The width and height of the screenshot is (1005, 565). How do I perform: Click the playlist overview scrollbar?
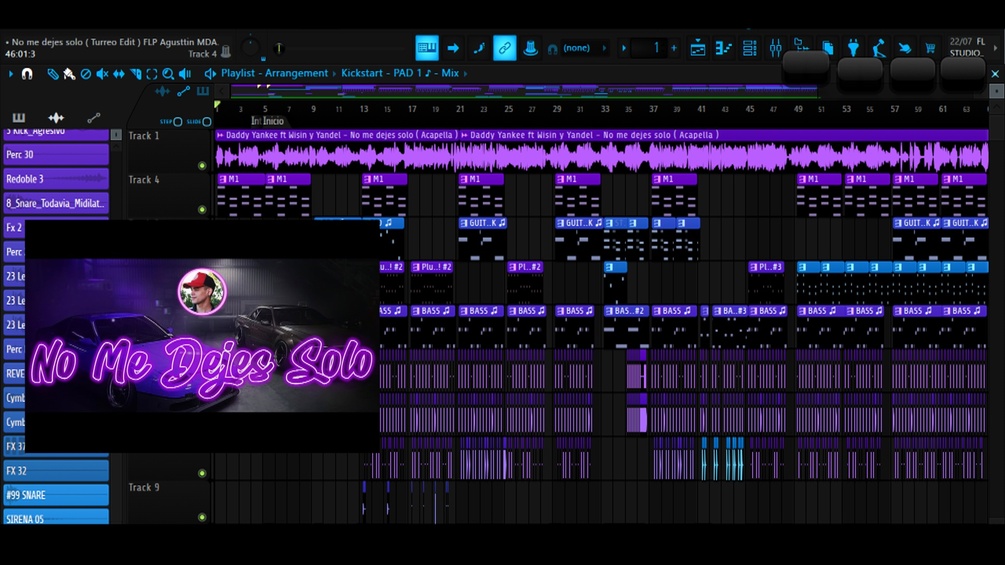coord(524,91)
